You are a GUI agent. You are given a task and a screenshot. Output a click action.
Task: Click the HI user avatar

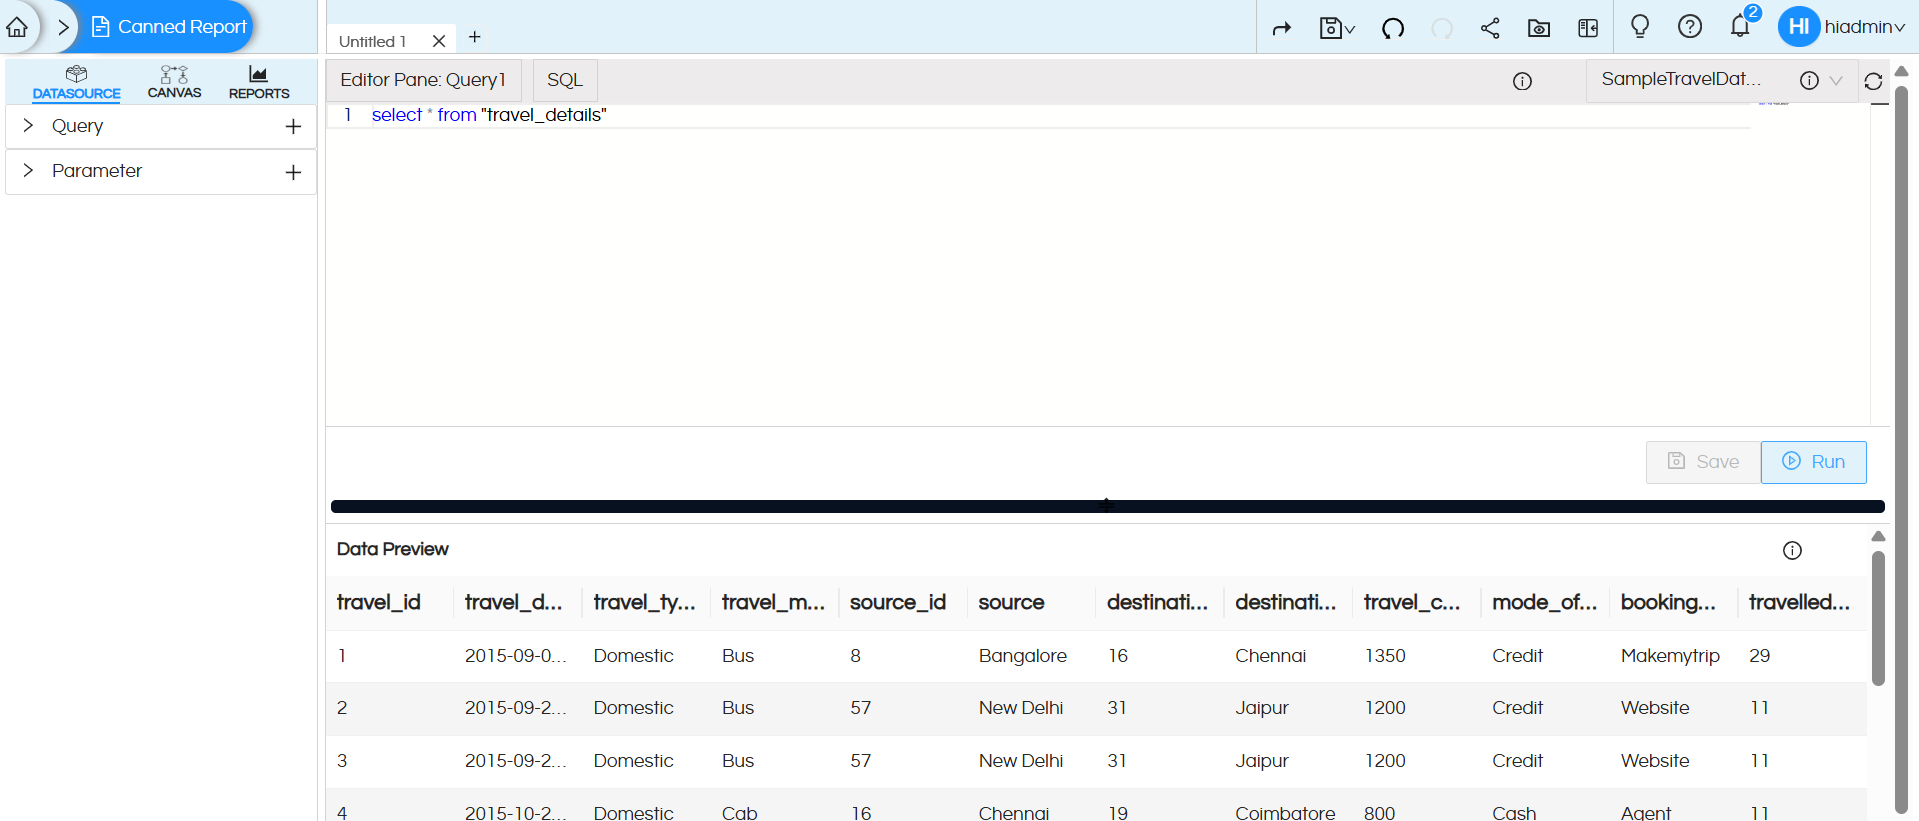coord(1798,26)
